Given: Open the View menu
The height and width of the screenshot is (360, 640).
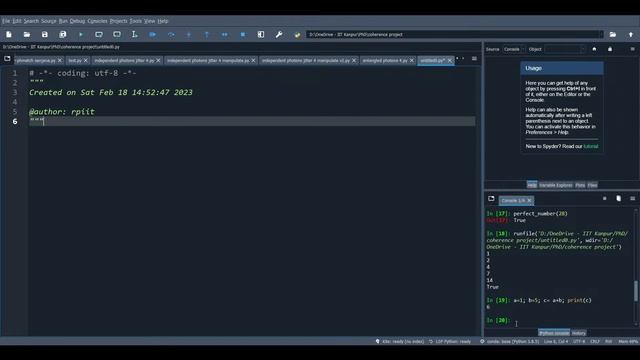Looking at the screenshot, I should point(149,21).
